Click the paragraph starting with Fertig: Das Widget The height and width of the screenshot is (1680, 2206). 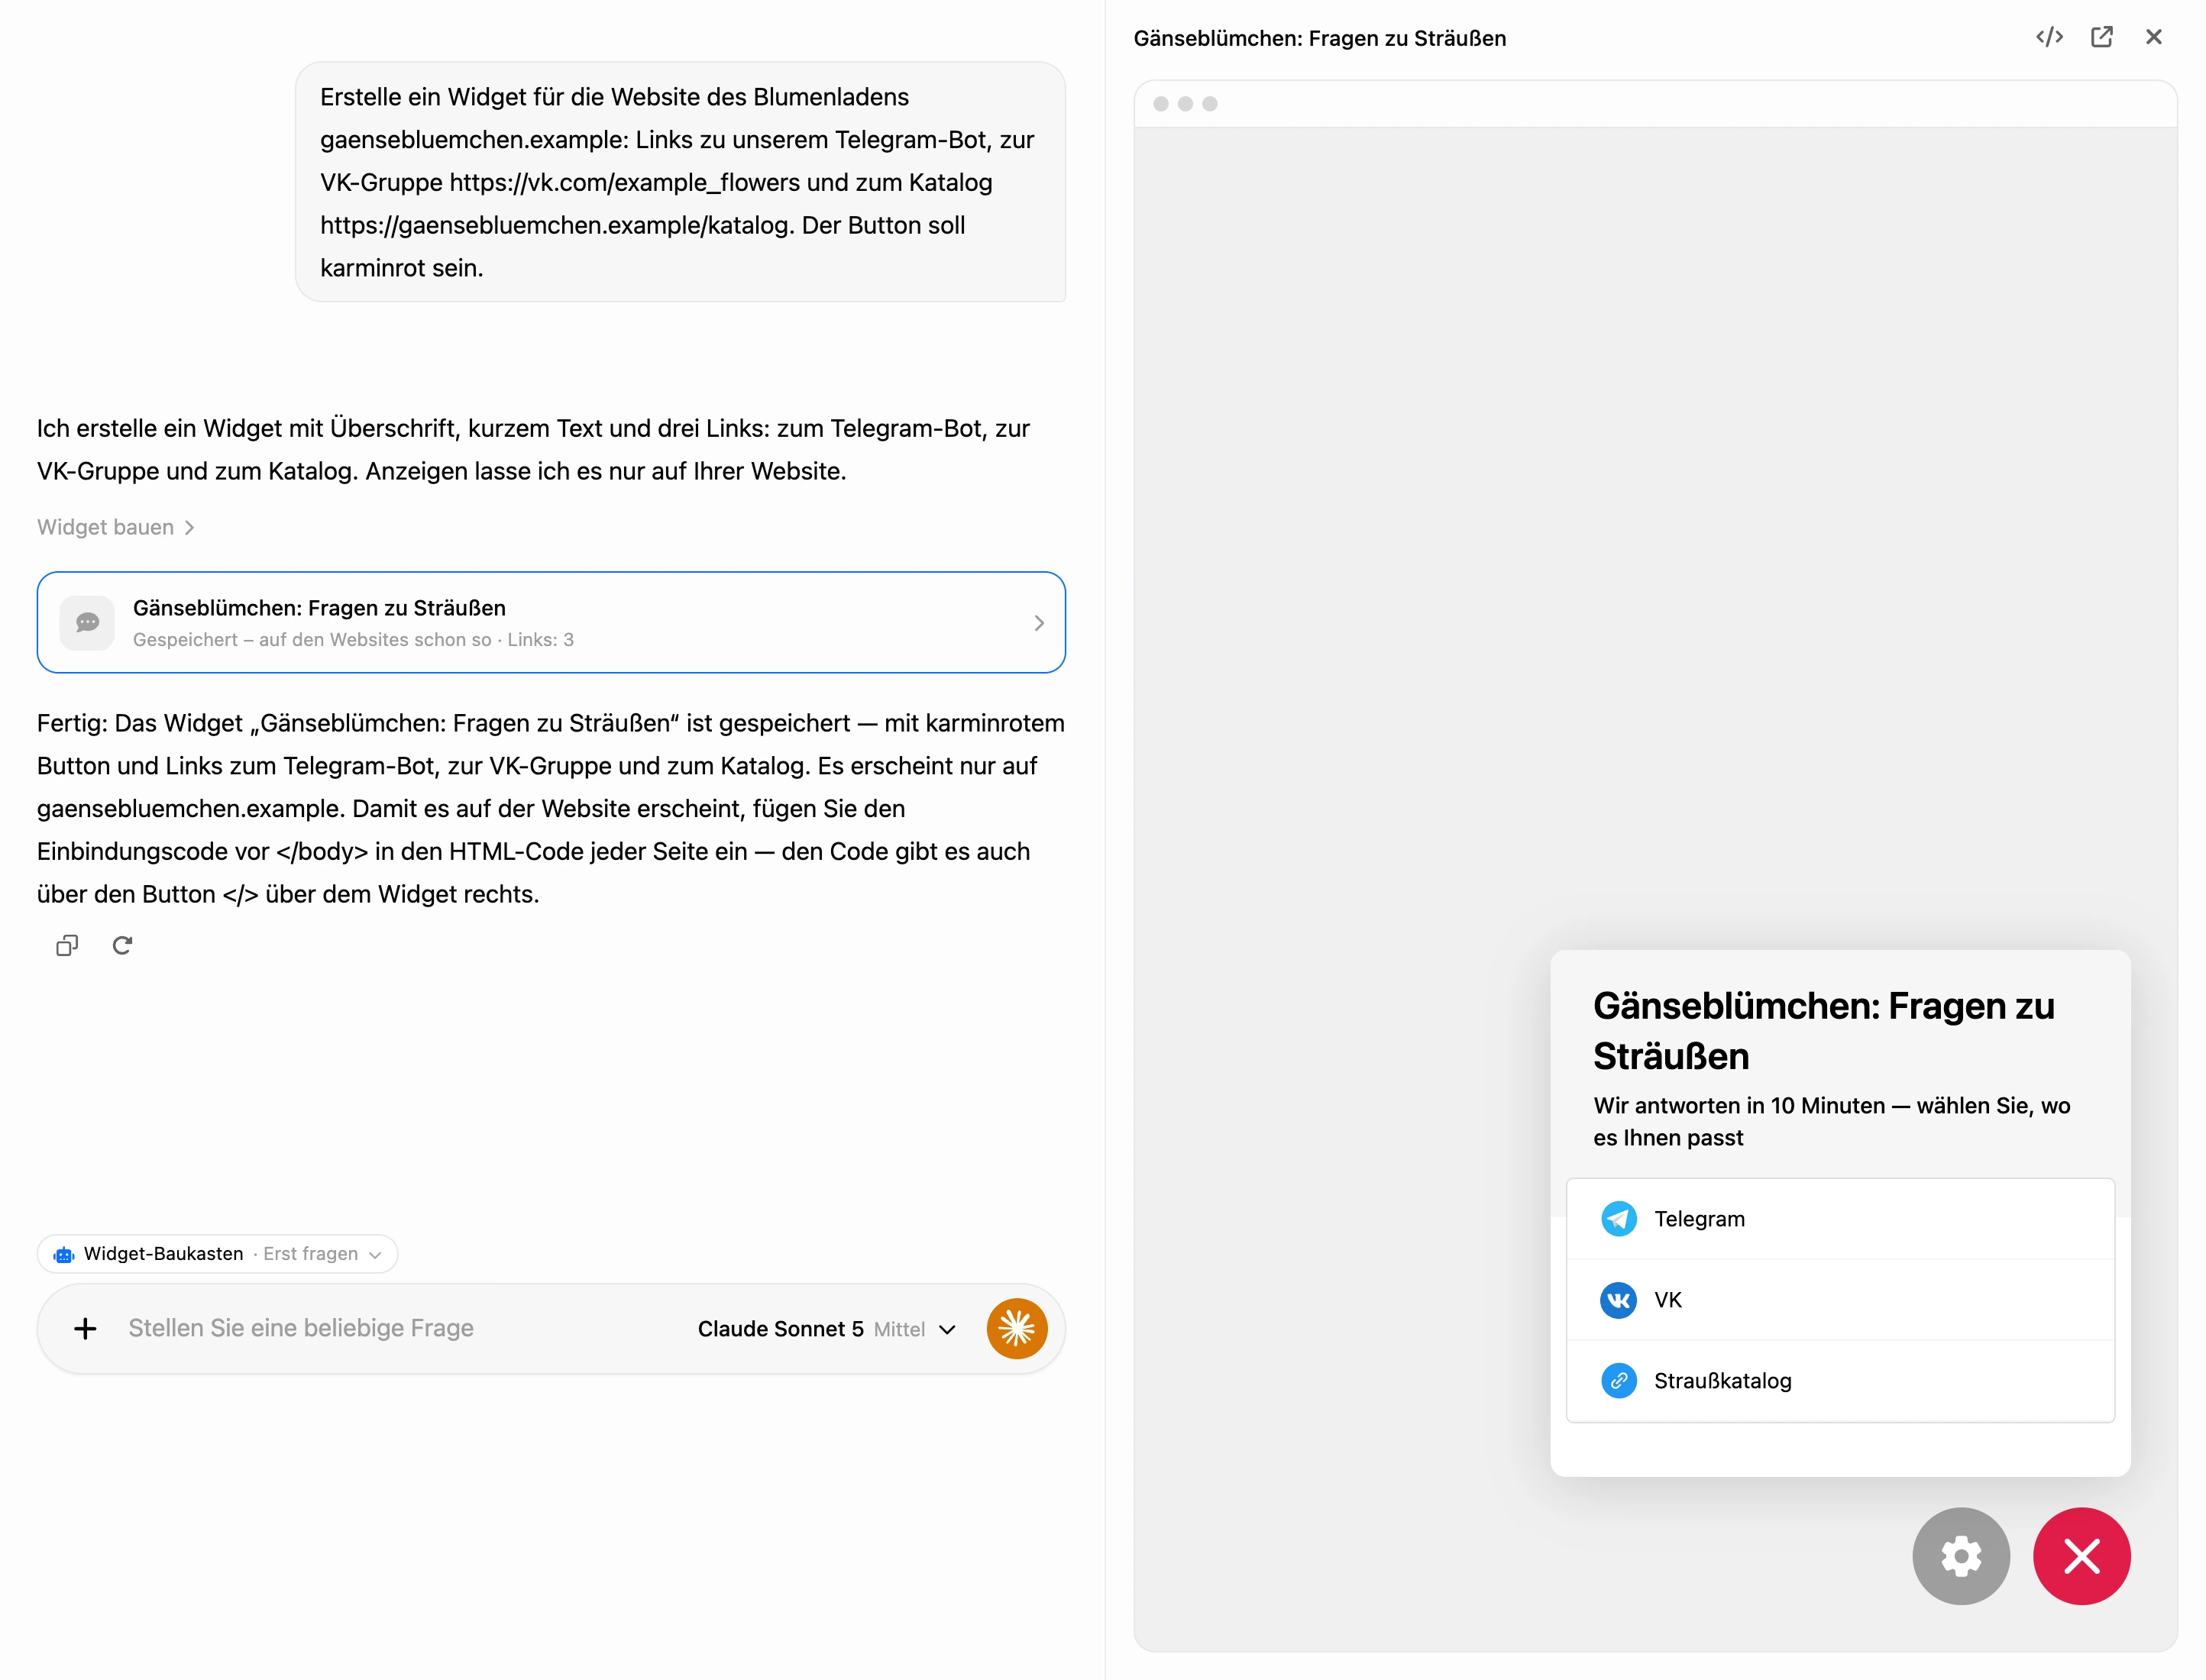pyautogui.click(x=551, y=808)
